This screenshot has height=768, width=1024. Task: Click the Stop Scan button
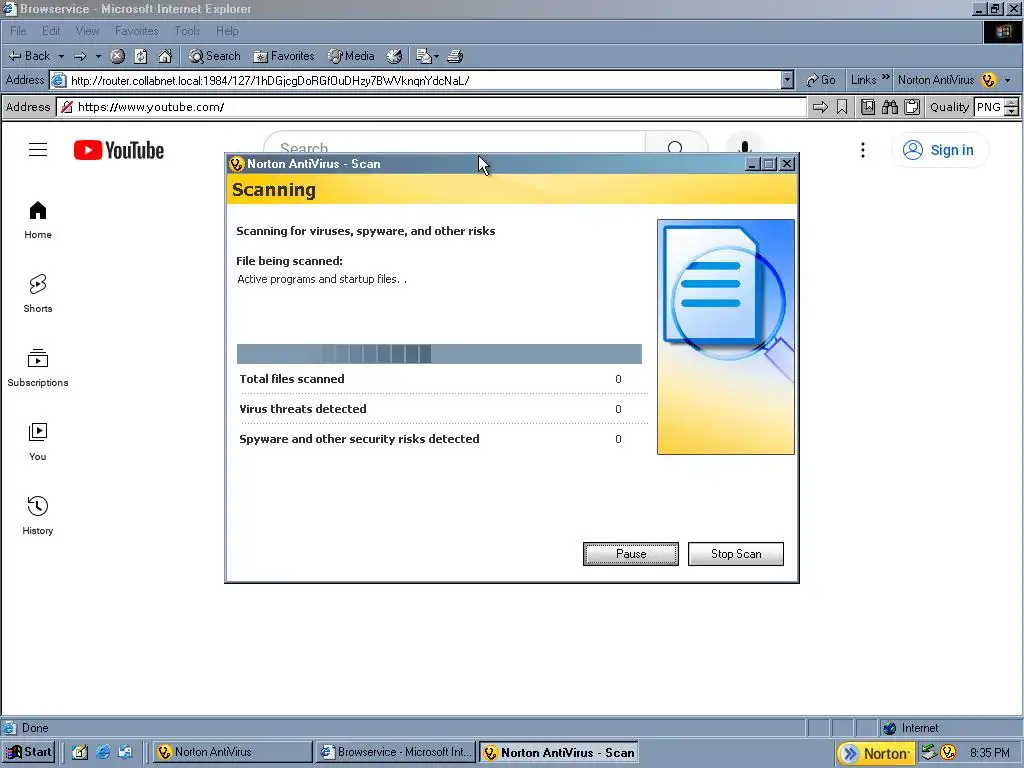pos(736,554)
